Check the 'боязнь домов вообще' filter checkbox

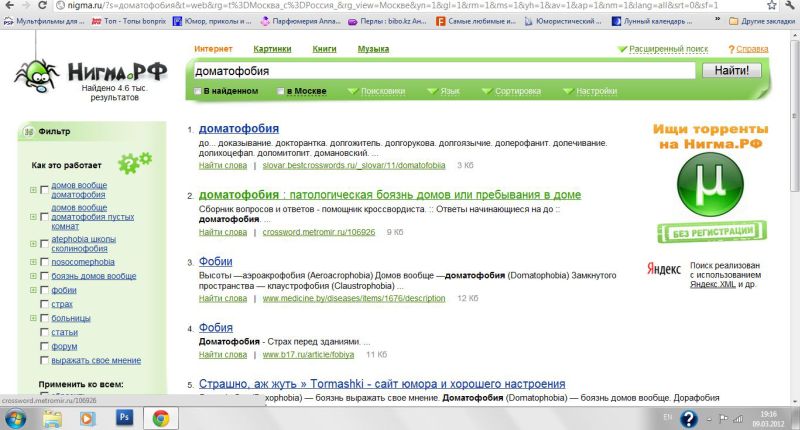44,276
